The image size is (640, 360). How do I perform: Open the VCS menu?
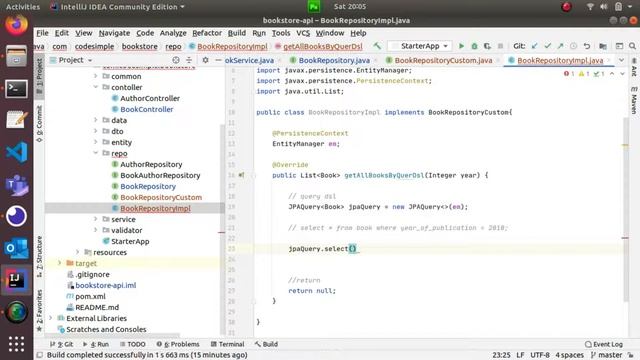[303, 33]
